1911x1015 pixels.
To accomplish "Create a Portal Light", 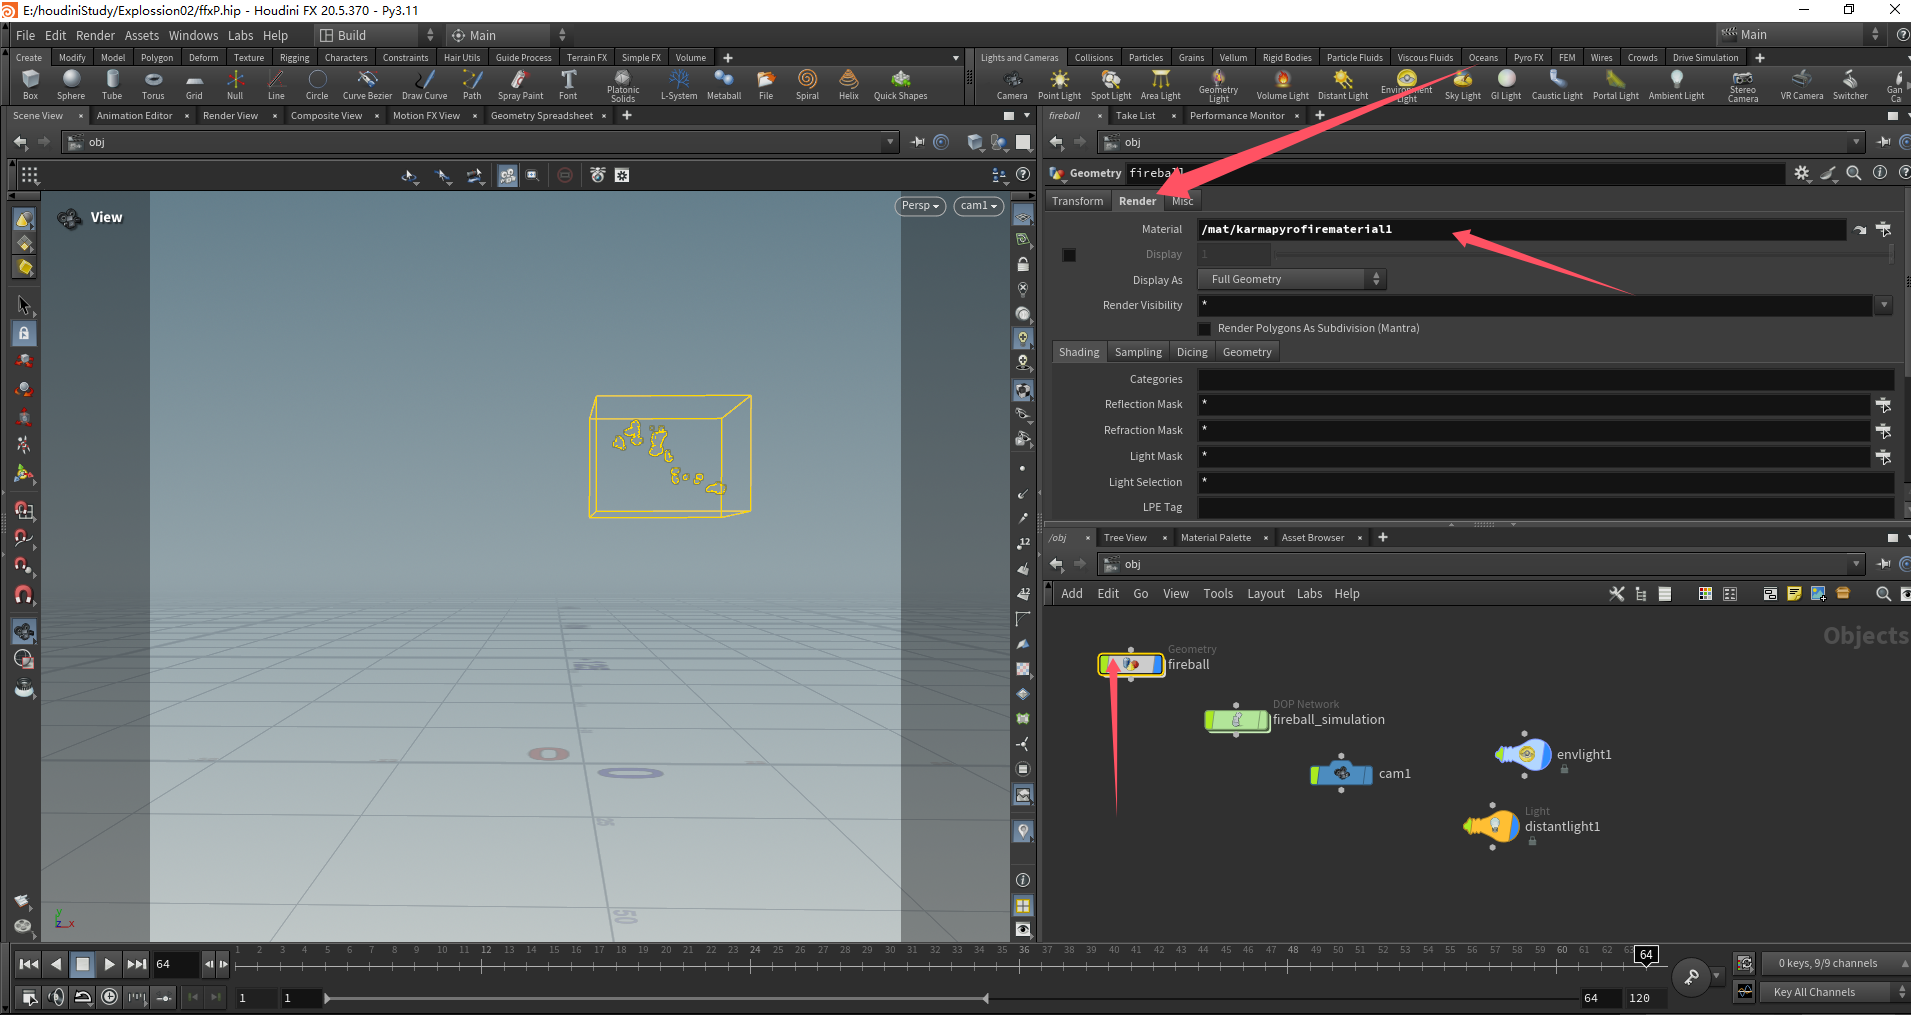I will (1615, 84).
